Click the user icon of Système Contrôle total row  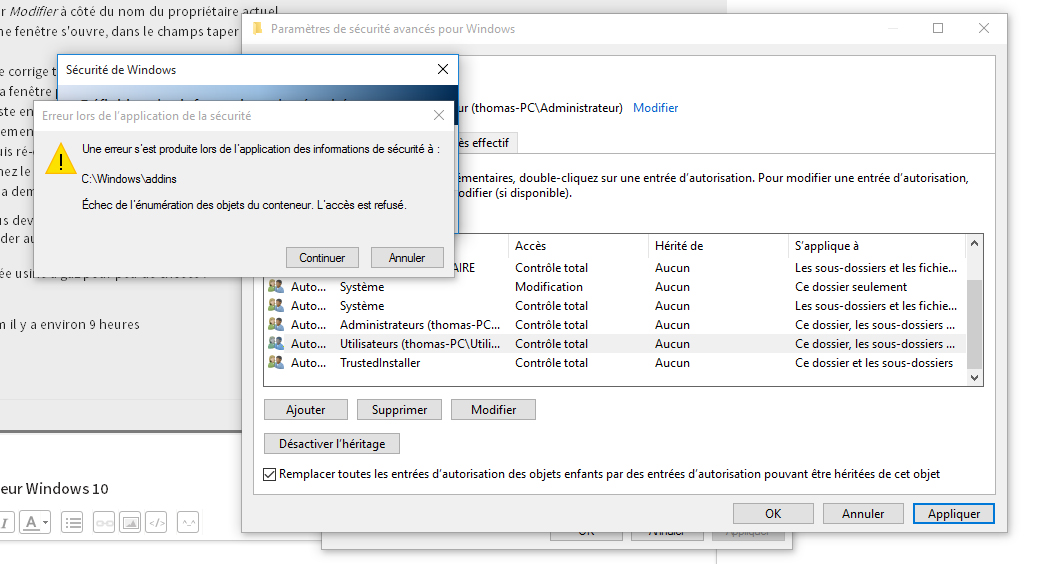[276, 306]
